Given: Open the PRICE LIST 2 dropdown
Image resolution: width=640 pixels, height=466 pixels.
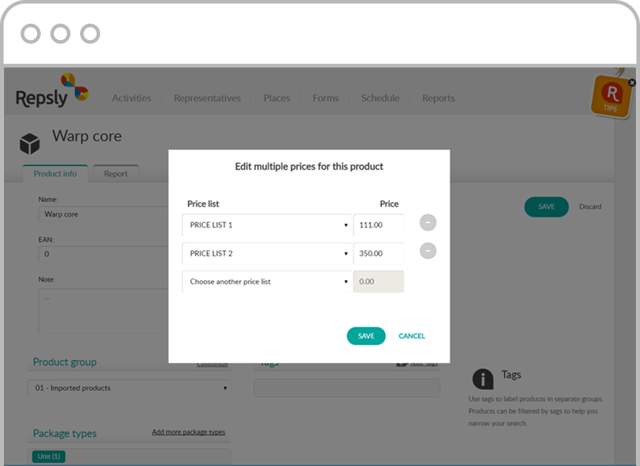Looking at the screenshot, I should (x=267, y=253).
